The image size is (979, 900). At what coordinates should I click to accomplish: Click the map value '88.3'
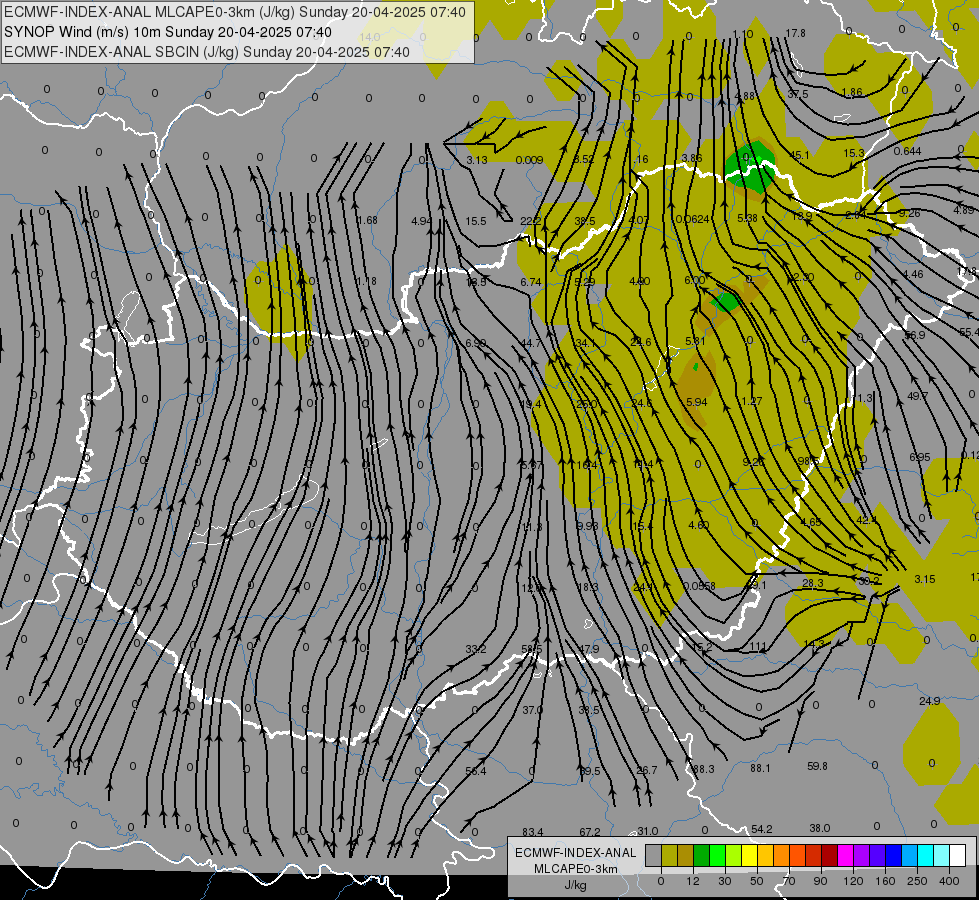point(703,769)
